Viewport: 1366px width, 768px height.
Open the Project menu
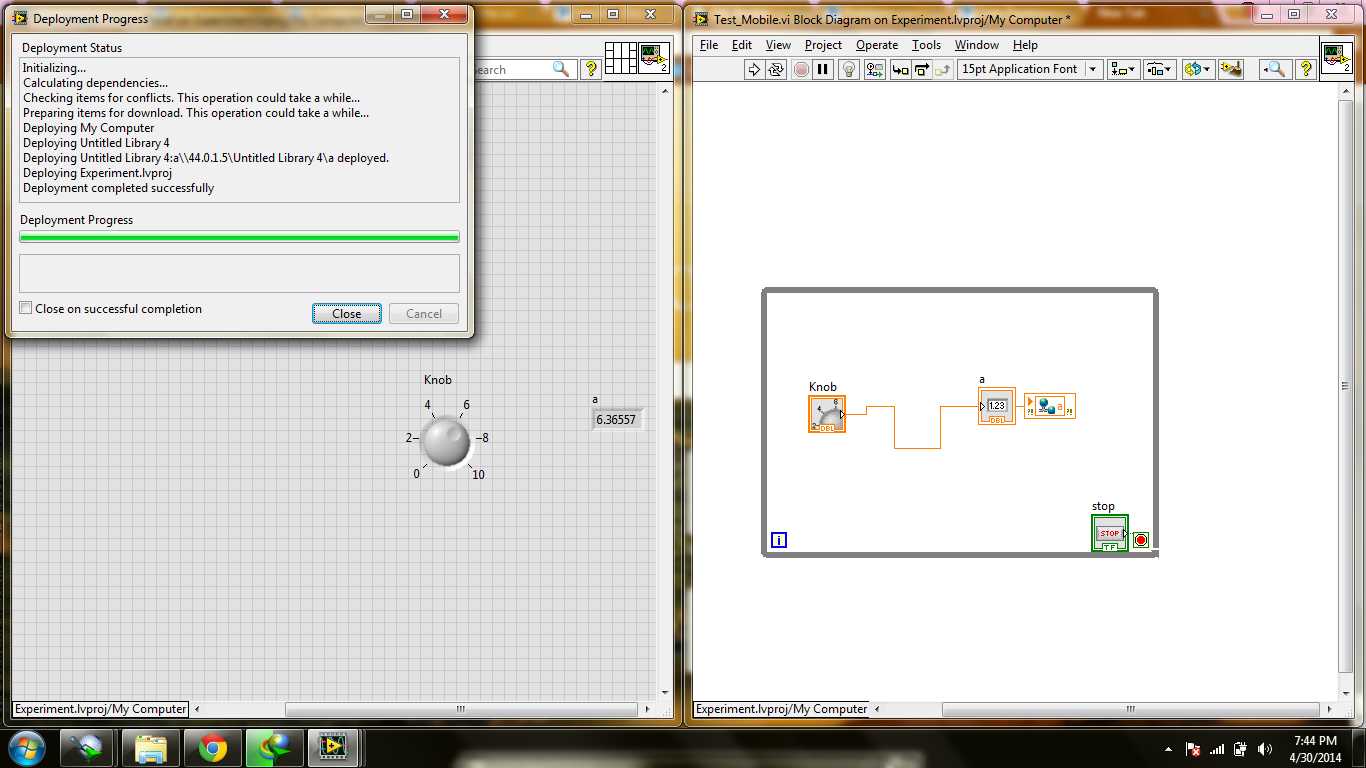click(x=823, y=45)
